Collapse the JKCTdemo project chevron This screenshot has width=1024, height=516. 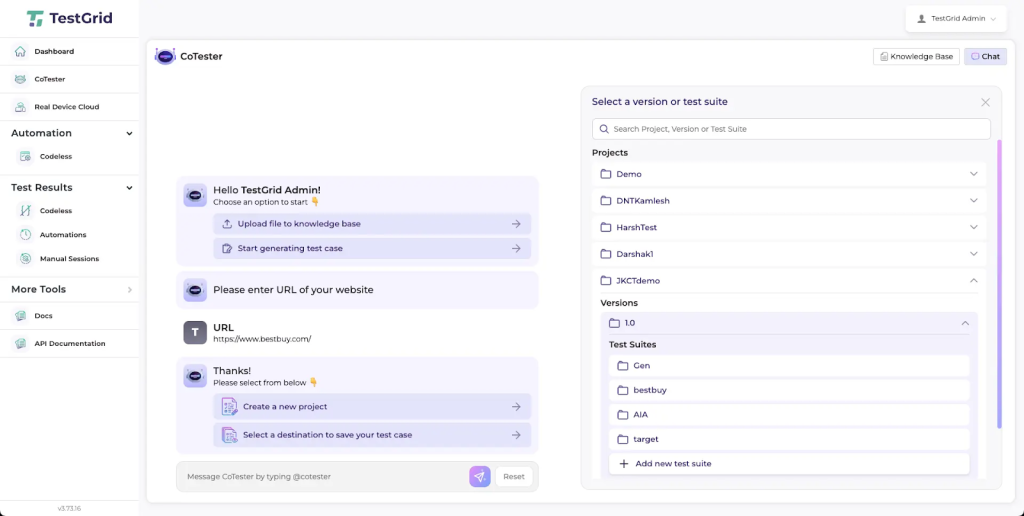pos(974,280)
